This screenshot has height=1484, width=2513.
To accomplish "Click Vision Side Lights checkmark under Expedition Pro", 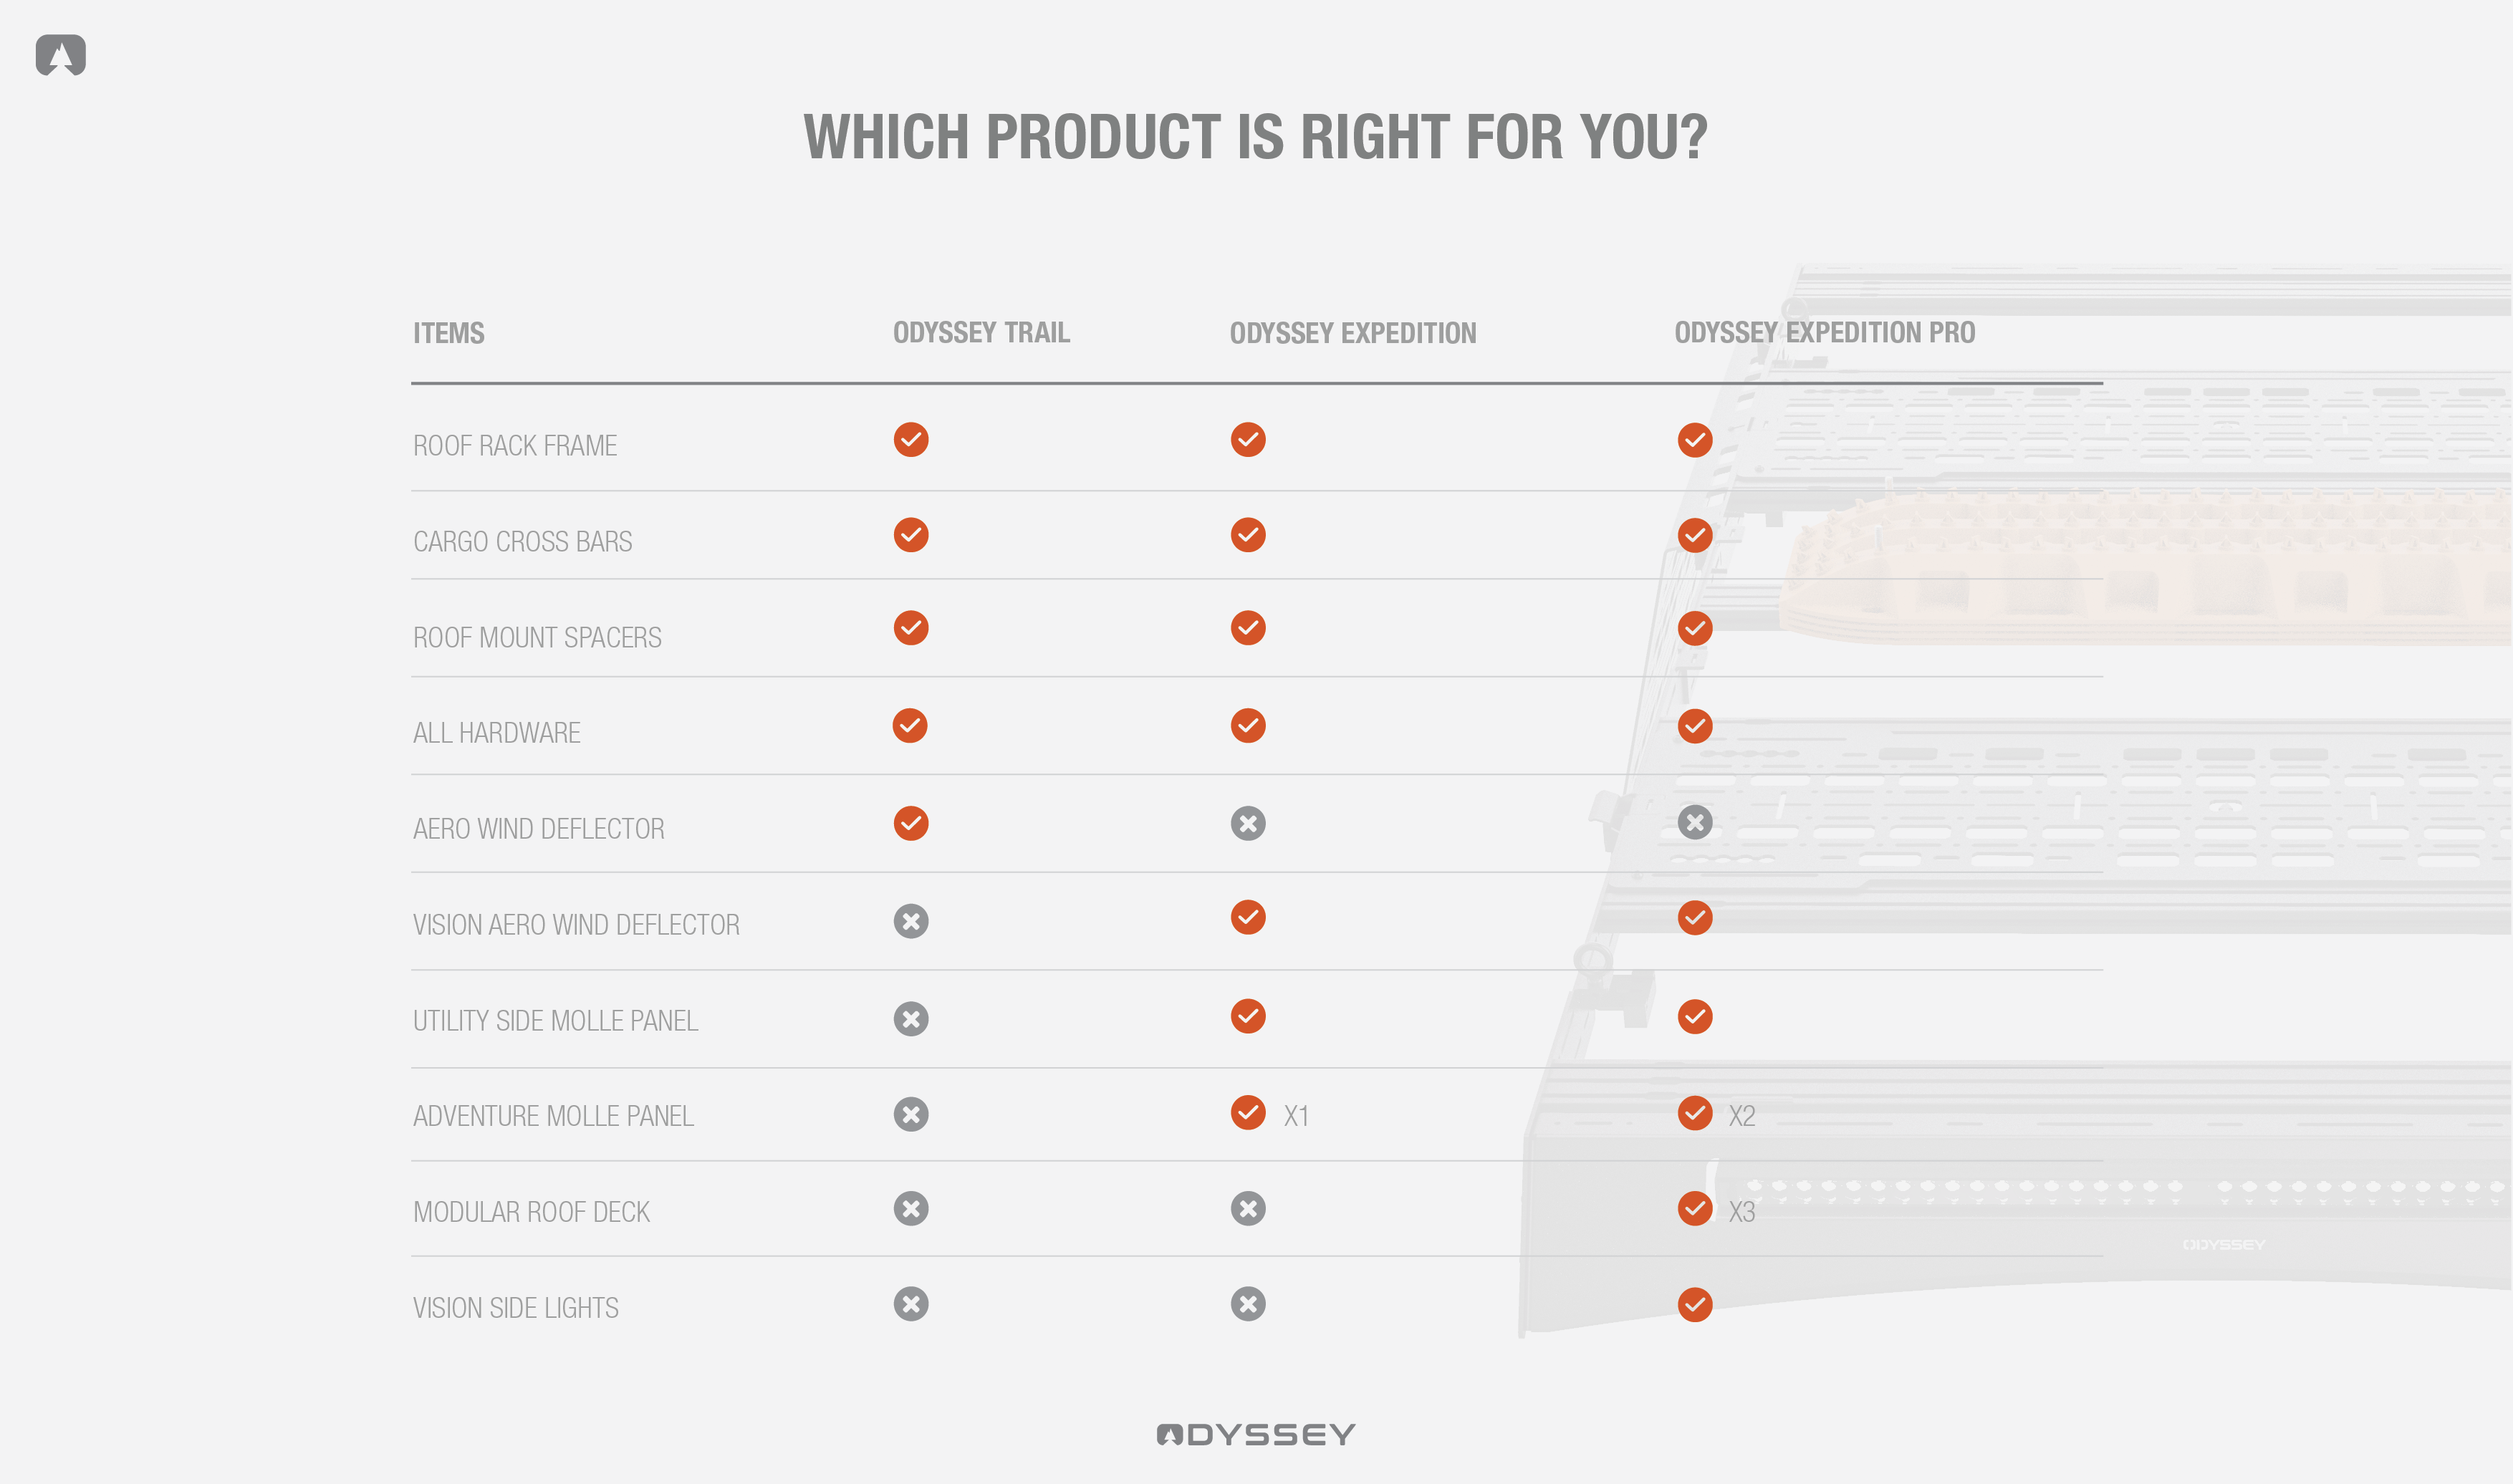I will [1695, 1304].
